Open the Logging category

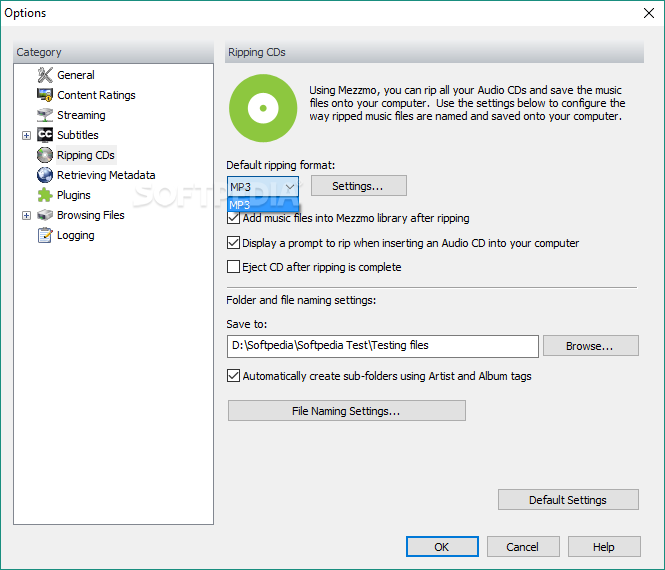tap(76, 235)
